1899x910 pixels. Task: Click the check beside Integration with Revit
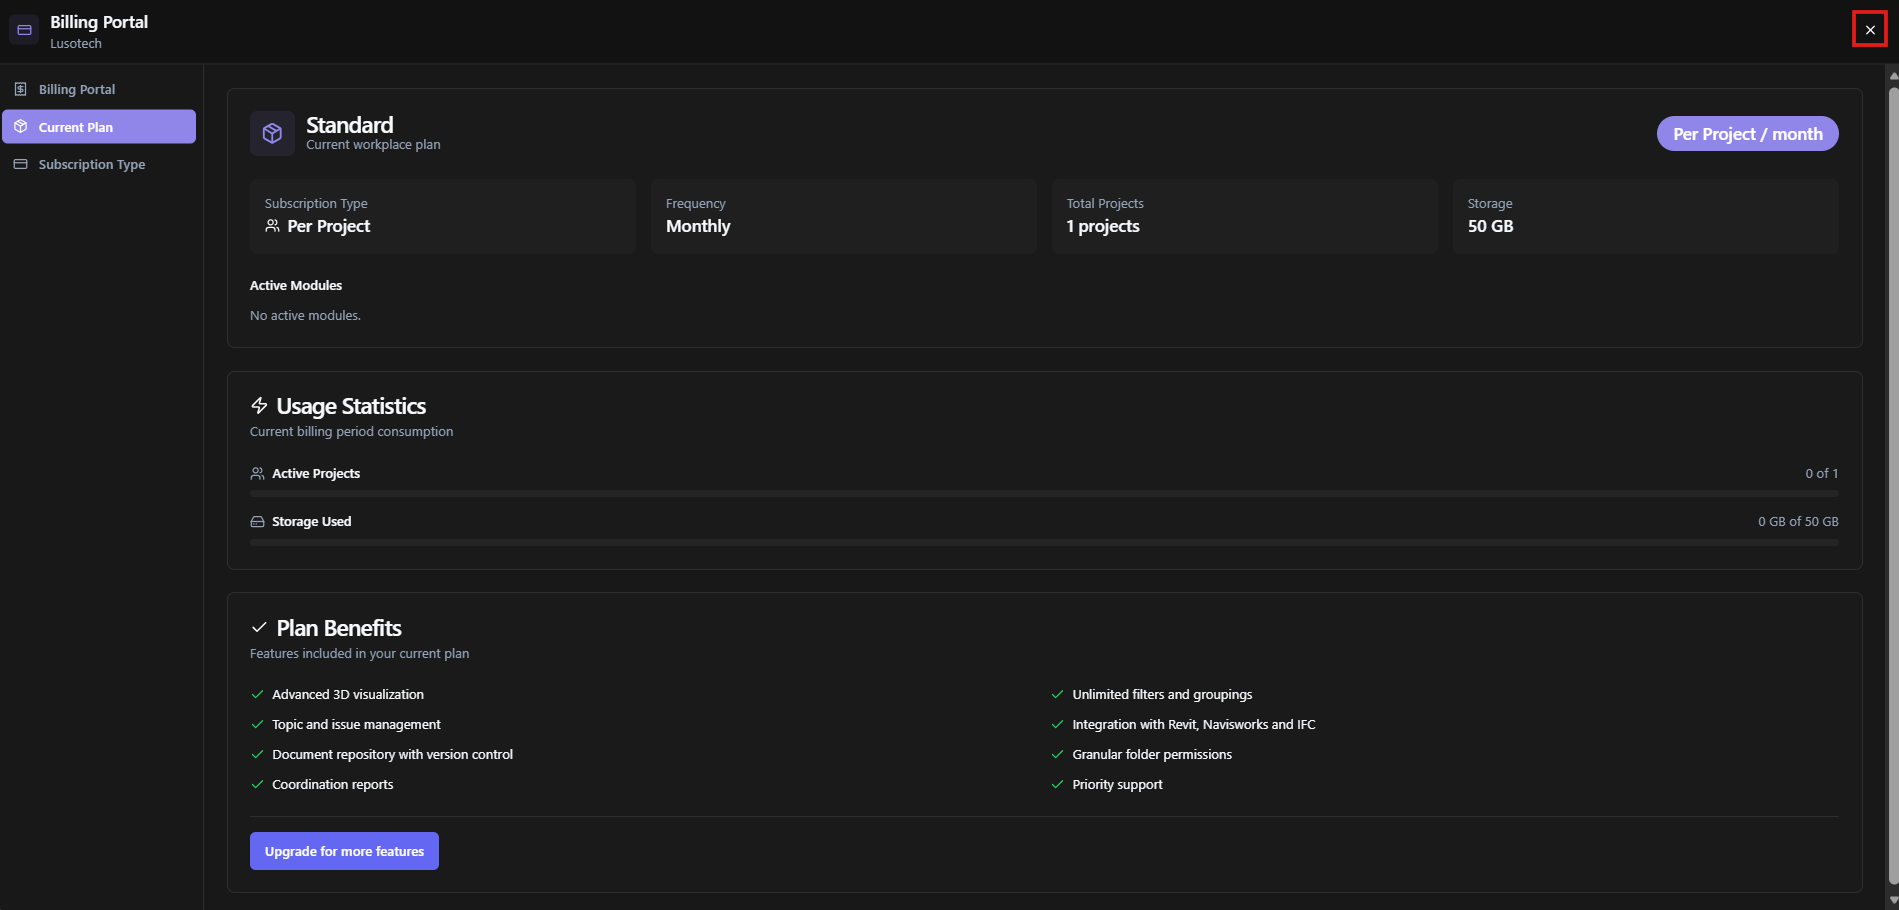point(1057,724)
